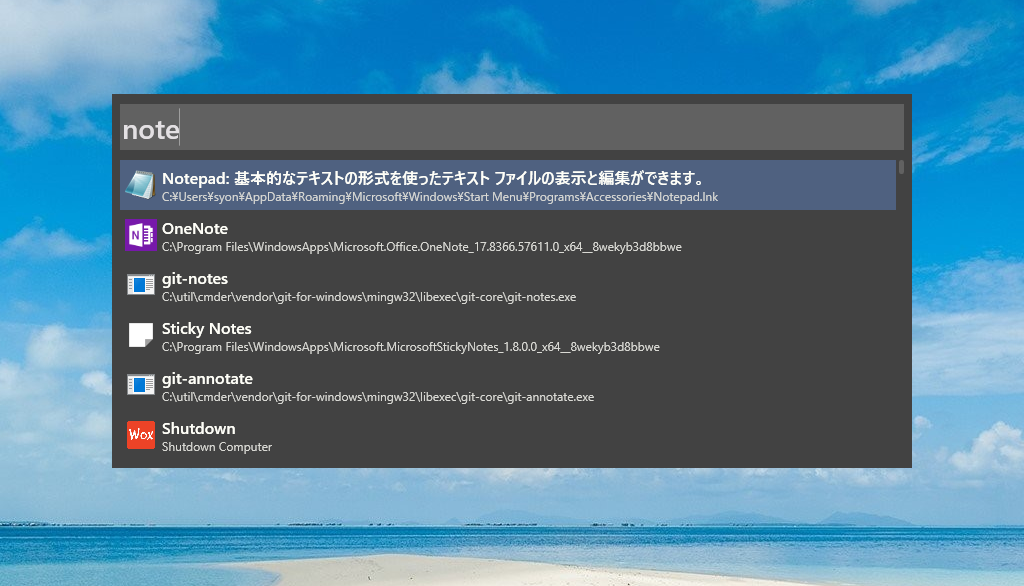Screen dimensions: 1024x586
Task: Click the Notepad.lnk file path text
Action: pos(440,197)
